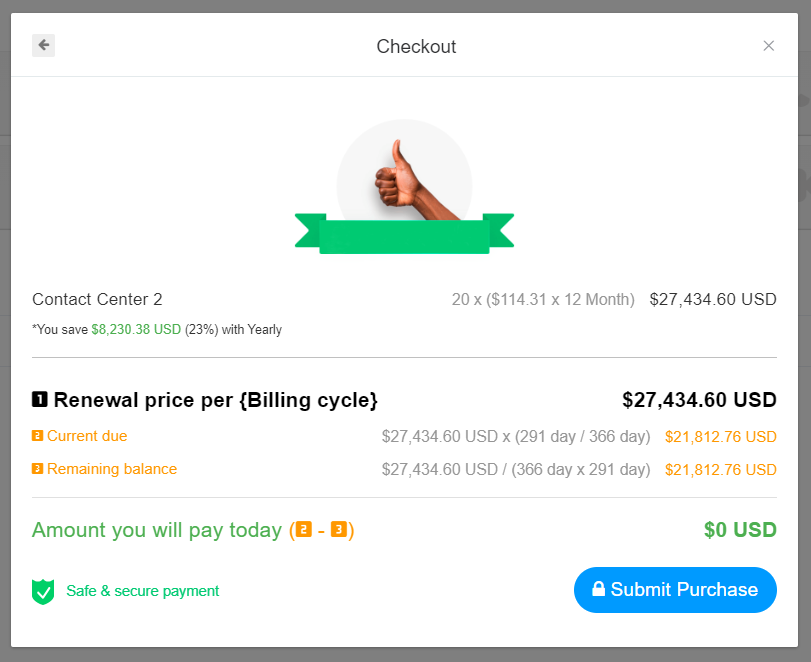The height and width of the screenshot is (662, 811).
Task: Click the Renewal price $27,434.60 USD total
Action: (699, 400)
